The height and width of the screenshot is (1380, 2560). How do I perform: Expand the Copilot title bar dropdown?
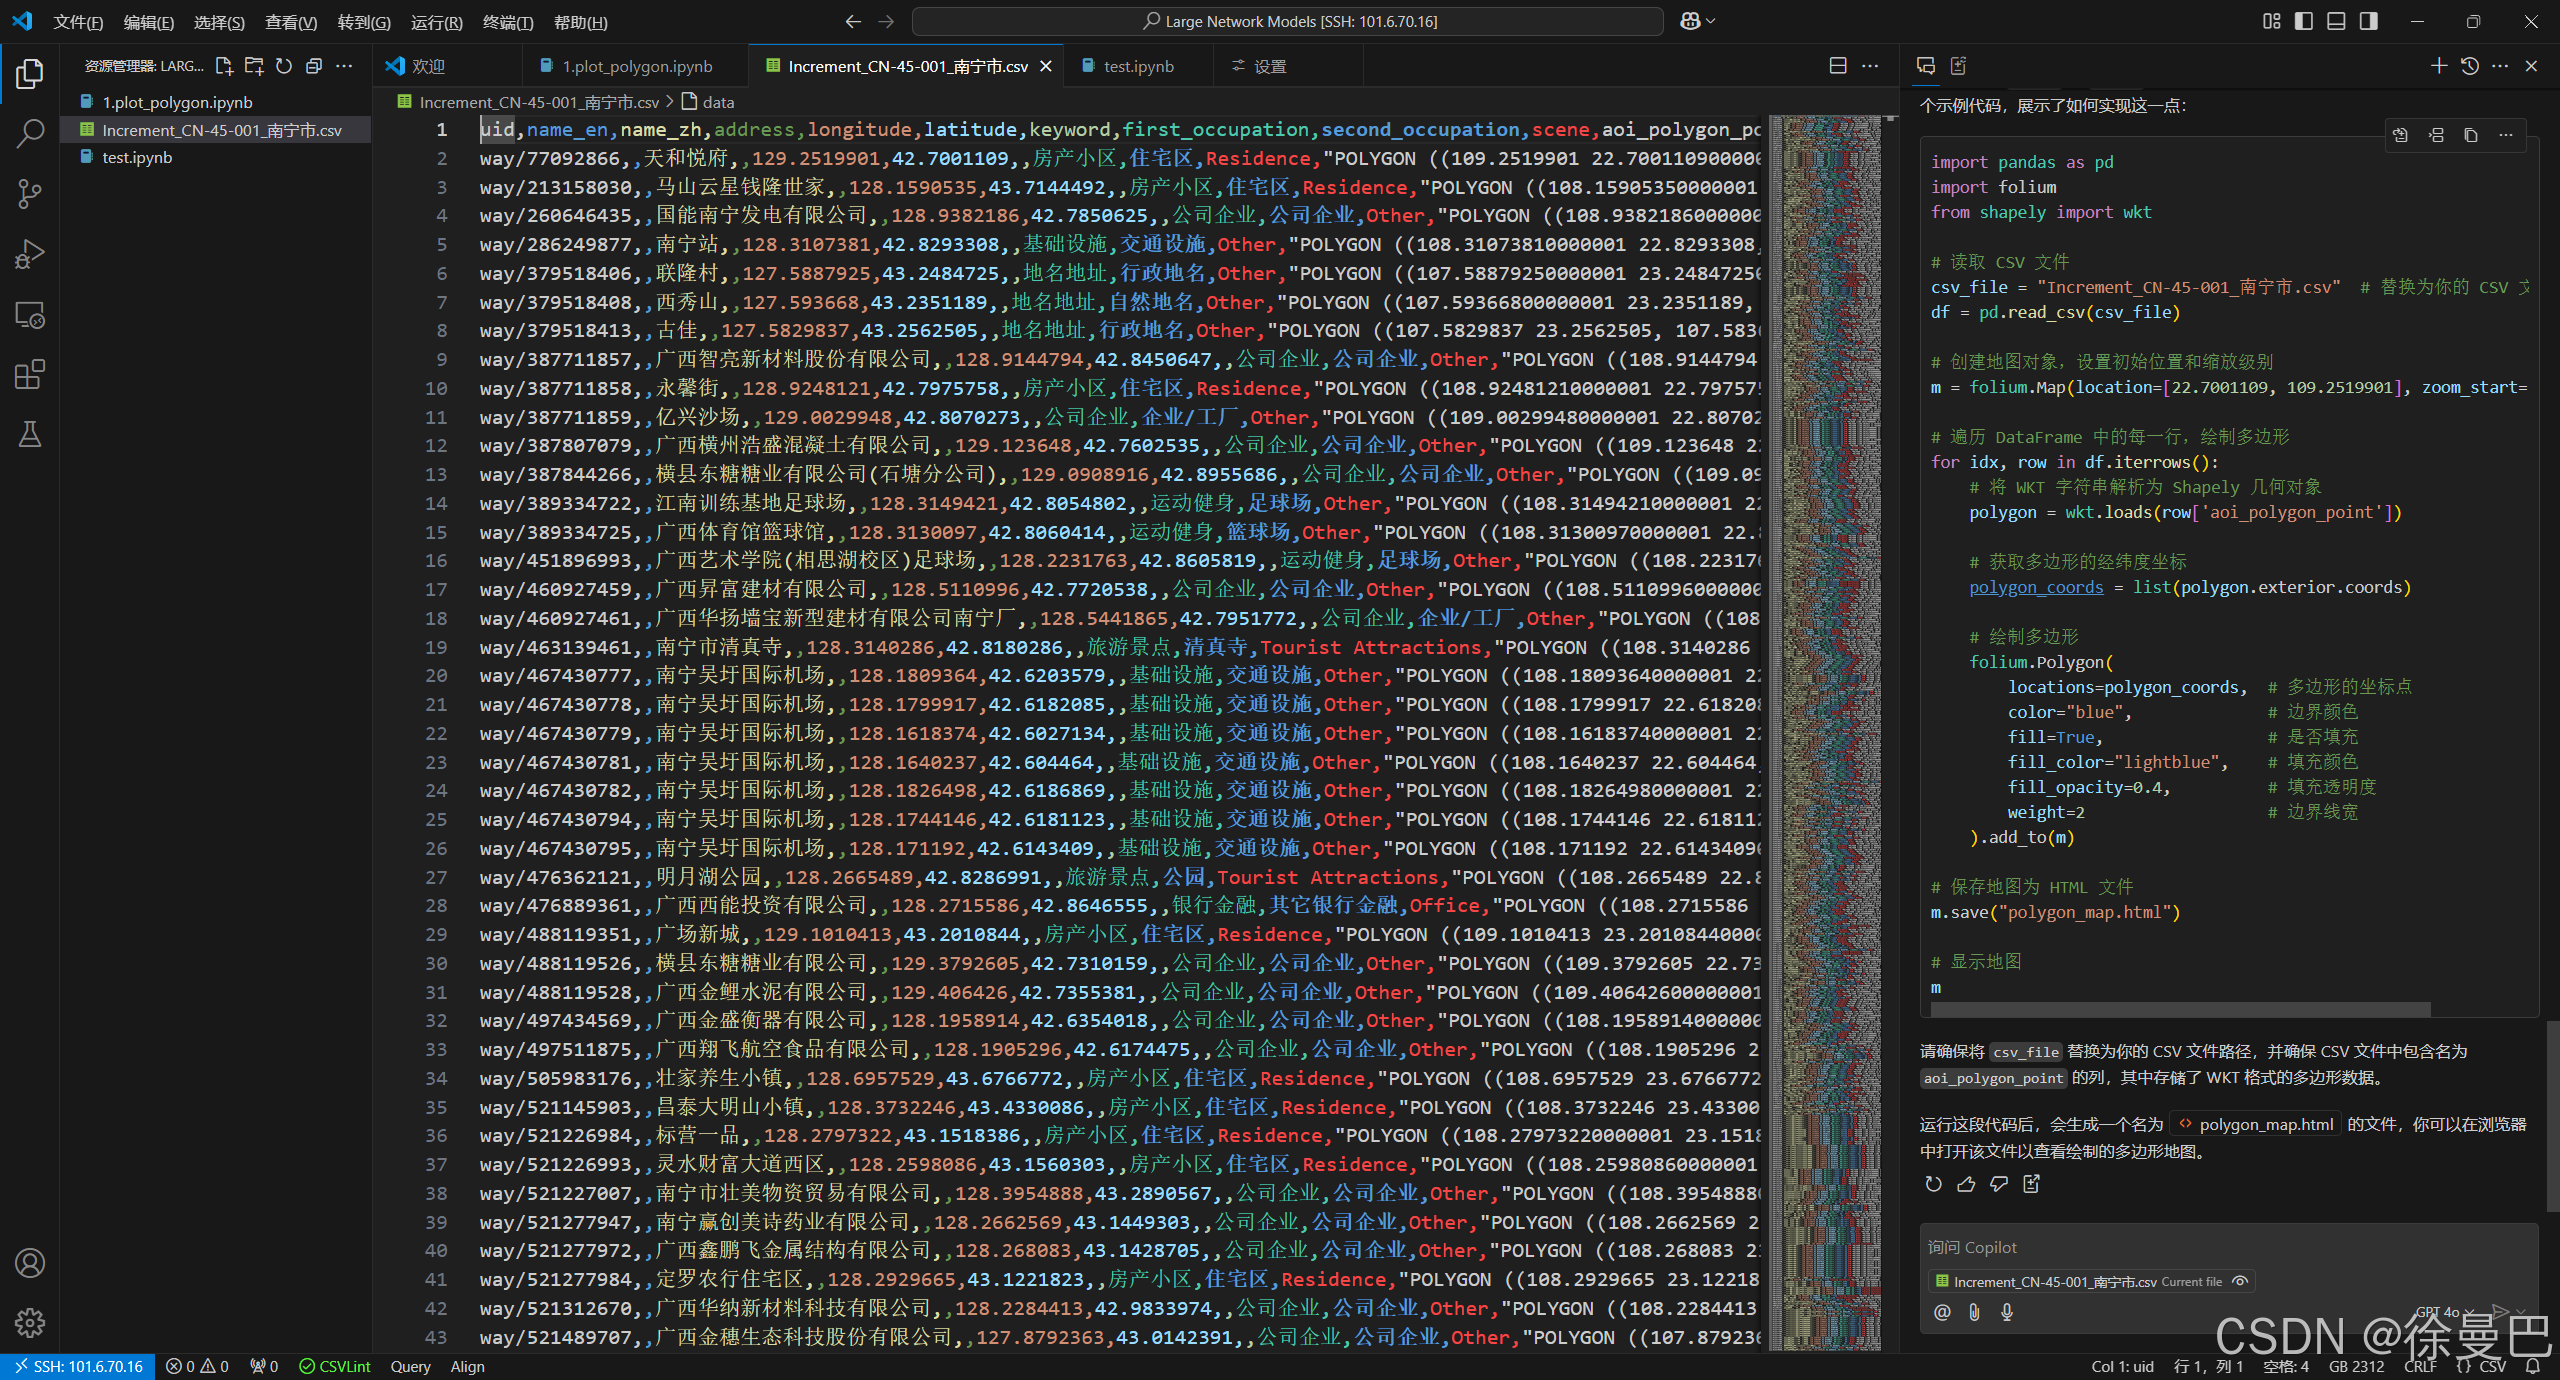[x=1711, y=21]
